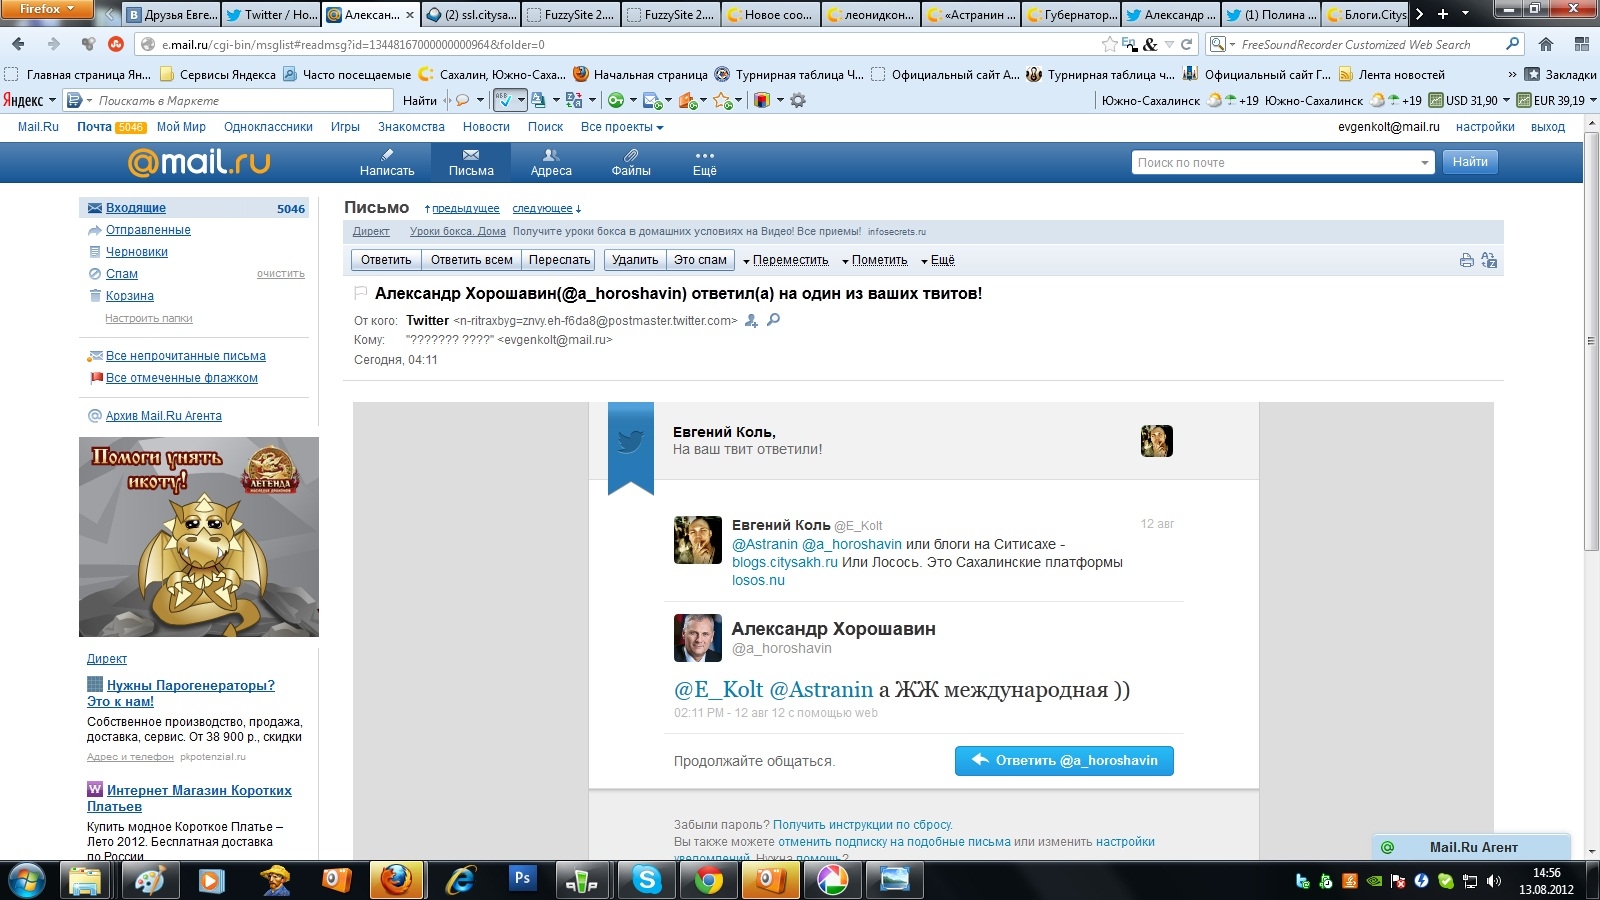Expand the mail search options arrow
Screen dimensions: 1600x900
pyautogui.click(x=1424, y=162)
